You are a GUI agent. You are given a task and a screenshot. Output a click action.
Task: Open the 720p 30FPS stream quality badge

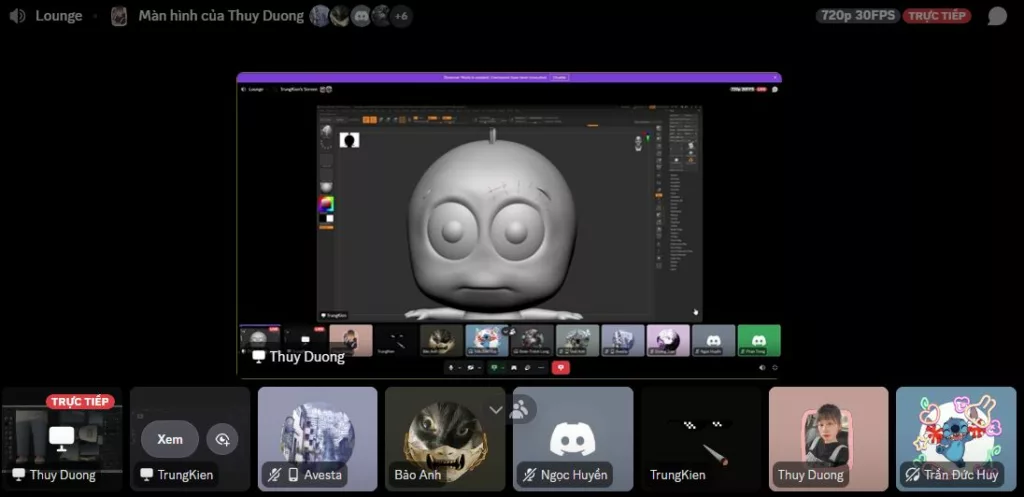tap(857, 16)
